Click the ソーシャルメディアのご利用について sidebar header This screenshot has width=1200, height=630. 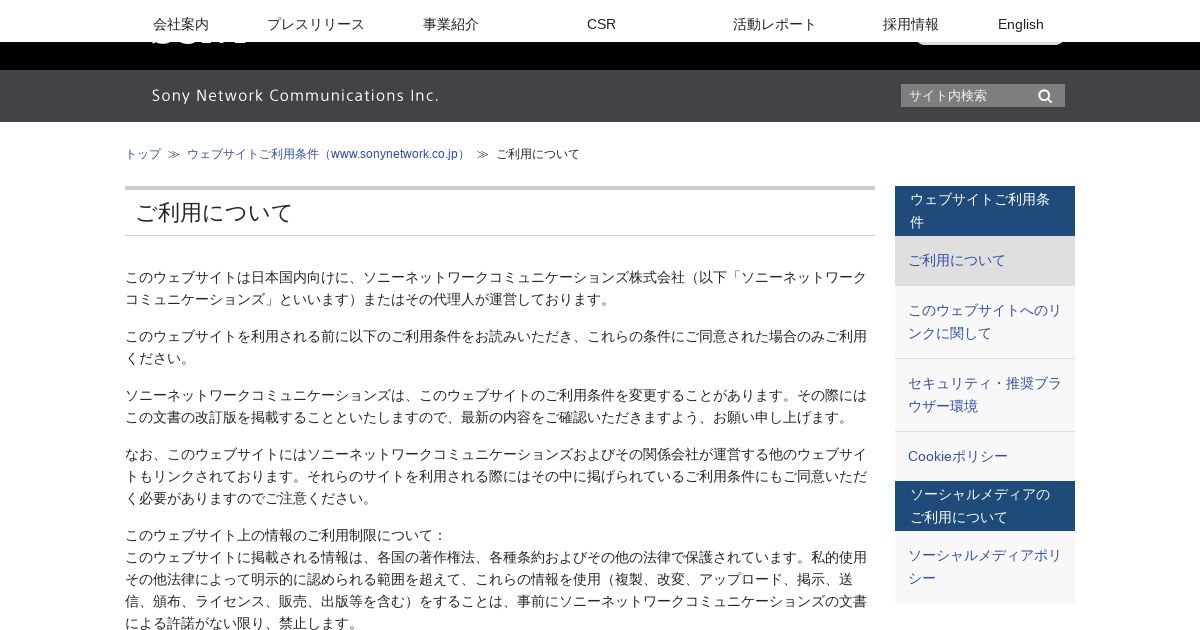[x=985, y=506]
